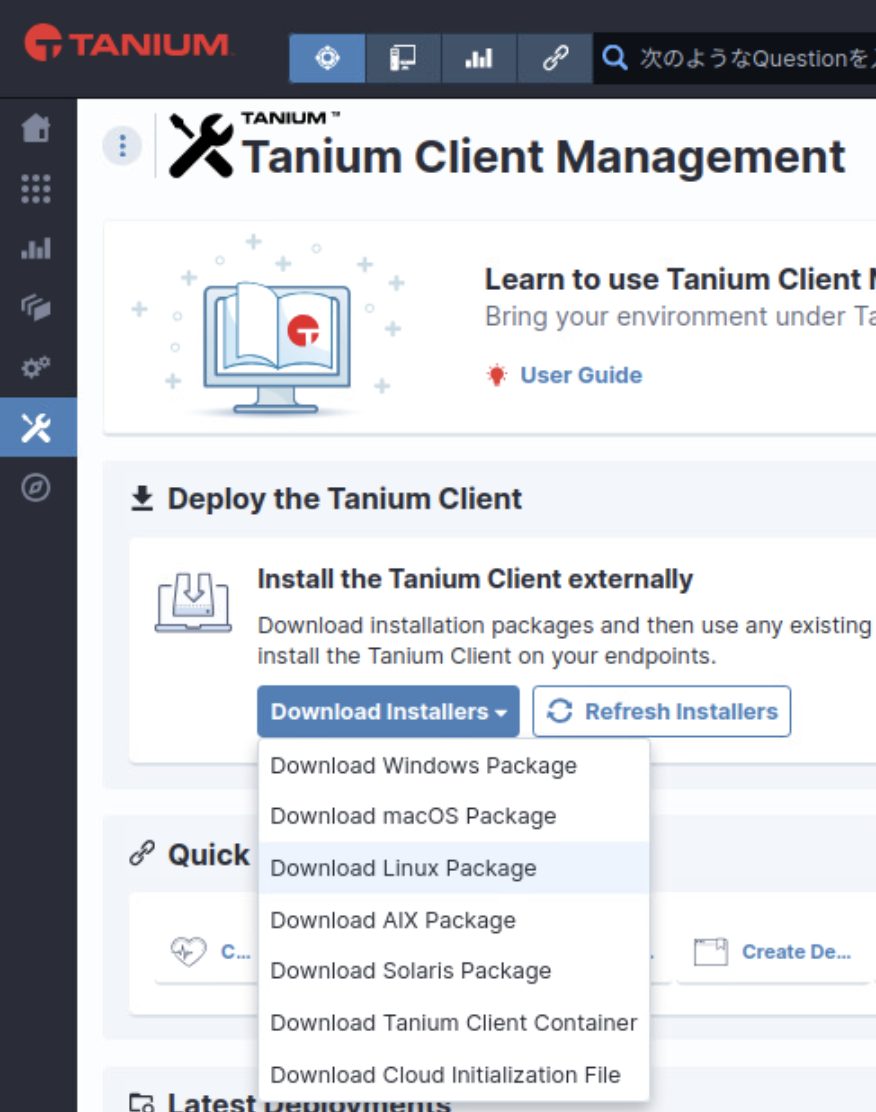This screenshot has height=1112, width=876.
Task: Pick Download Solaris Package
Action: [x=454, y=971]
